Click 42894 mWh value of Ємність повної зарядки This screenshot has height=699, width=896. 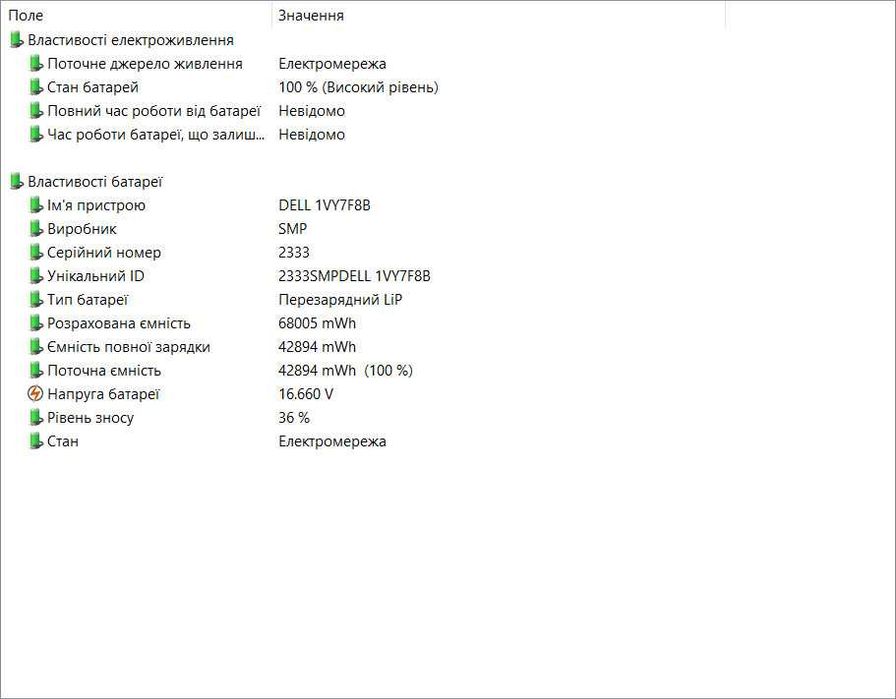coord(317,347)
